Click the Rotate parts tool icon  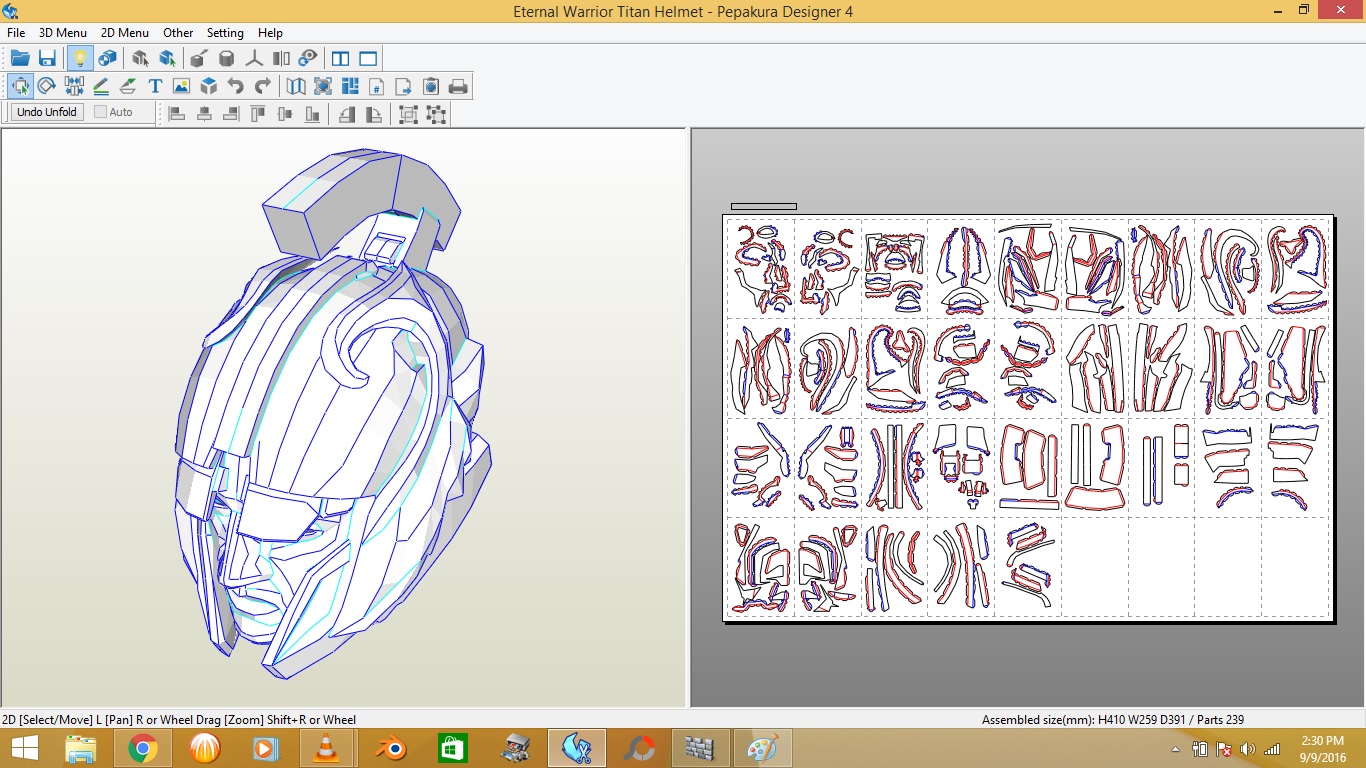click(x=46, y=86)
